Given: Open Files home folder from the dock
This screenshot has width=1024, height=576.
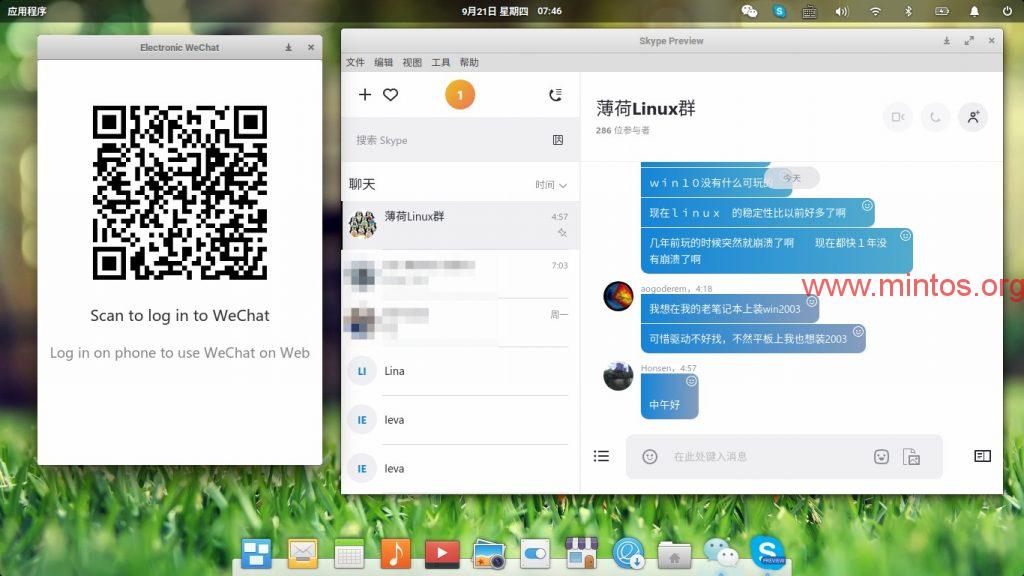Looking at the screenshot, I should (x=675, y=555).
